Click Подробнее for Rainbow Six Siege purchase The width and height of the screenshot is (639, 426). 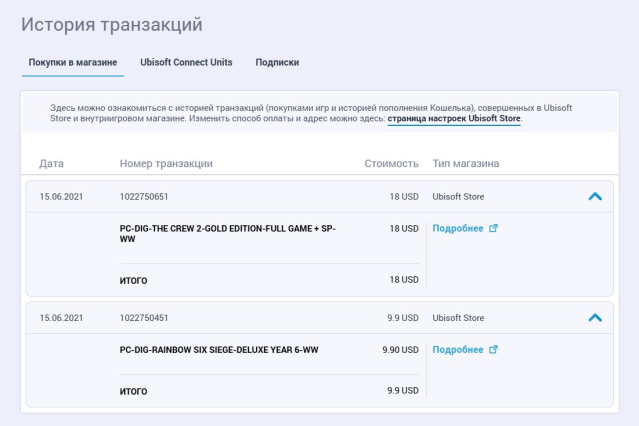click(x=458, y=349)
